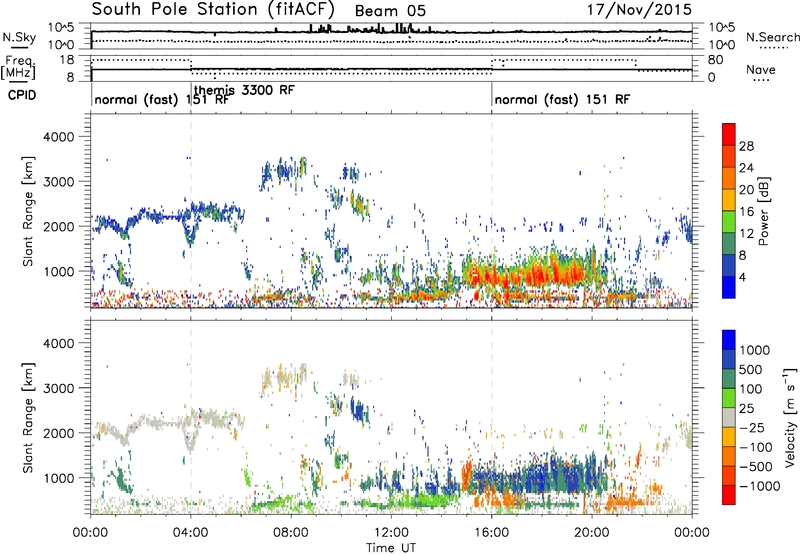
Task: Click the date '17/Nov/2015'
Action: coord(639,9)
